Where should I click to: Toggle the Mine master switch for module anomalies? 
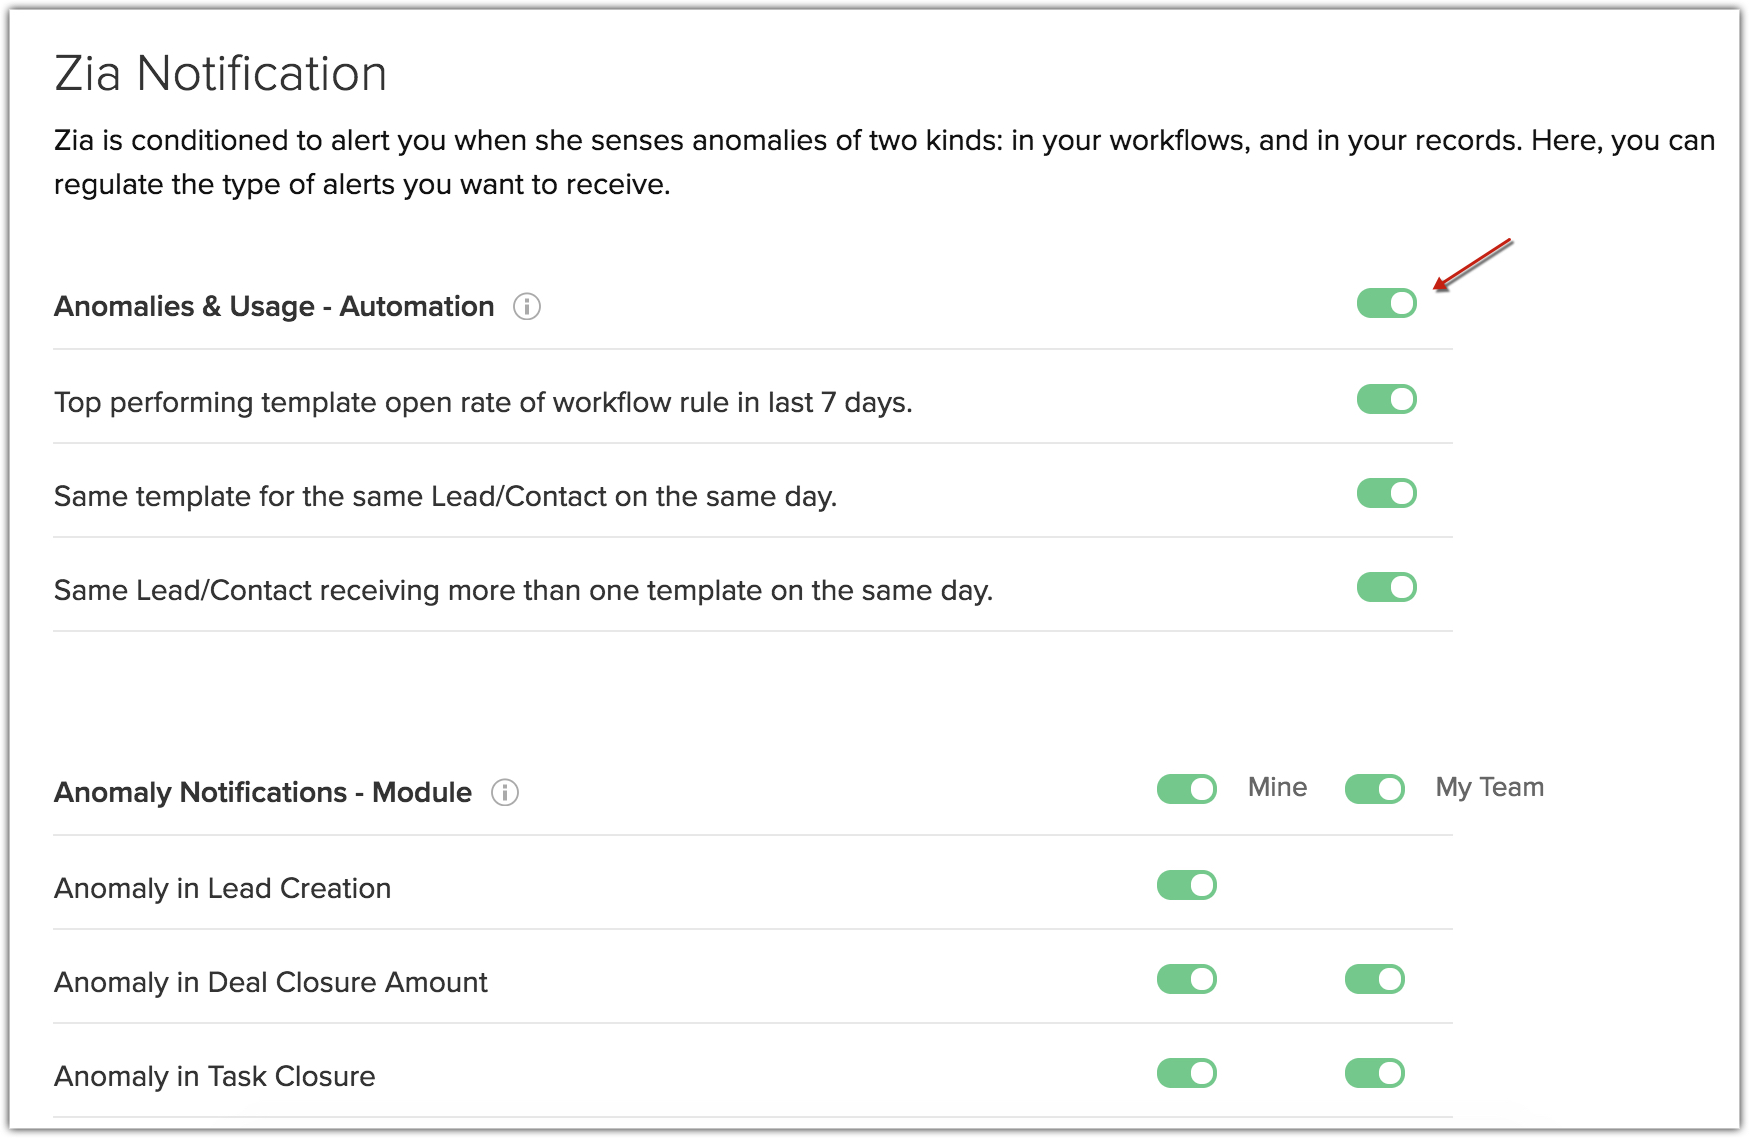[1186, 789]
